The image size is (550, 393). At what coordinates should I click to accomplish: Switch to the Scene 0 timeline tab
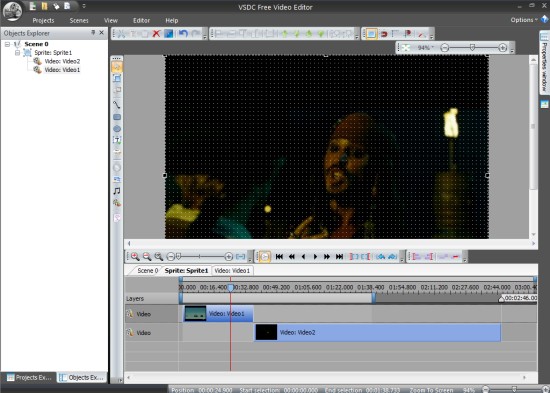click(147, 271)
